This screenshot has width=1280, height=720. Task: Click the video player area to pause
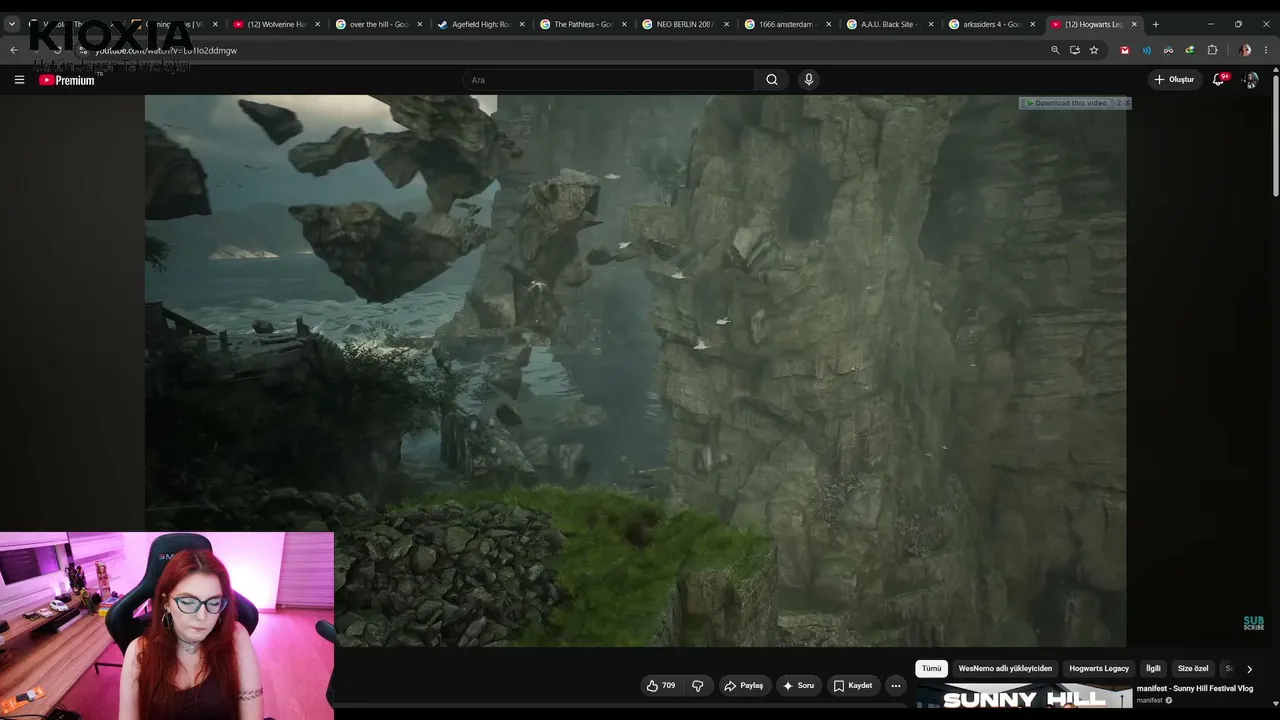[x=636, y=370]
